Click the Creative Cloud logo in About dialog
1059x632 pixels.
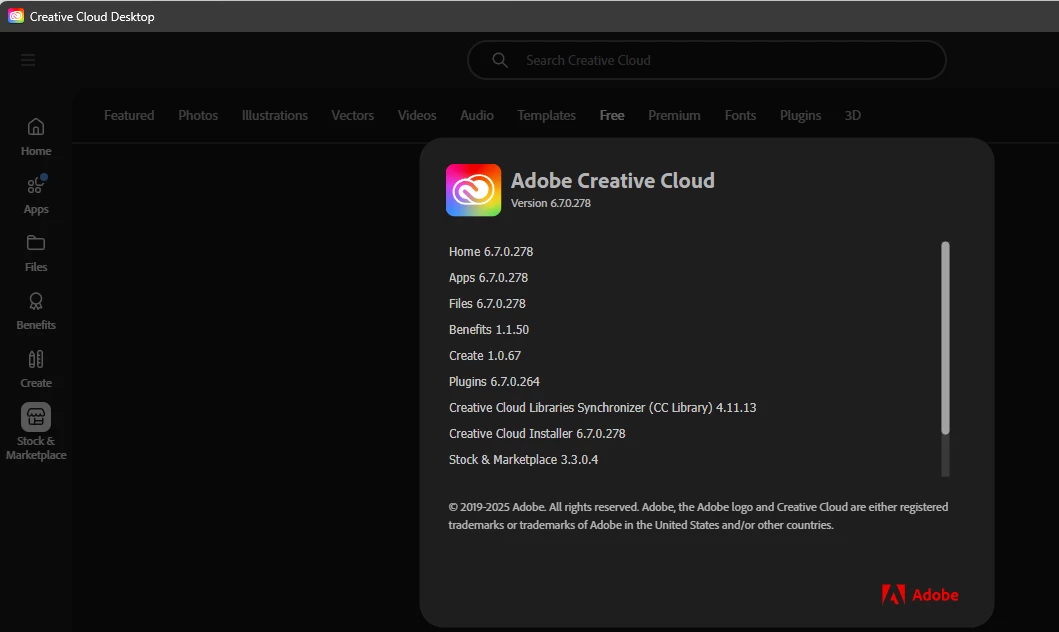click(x=473, y=190)
